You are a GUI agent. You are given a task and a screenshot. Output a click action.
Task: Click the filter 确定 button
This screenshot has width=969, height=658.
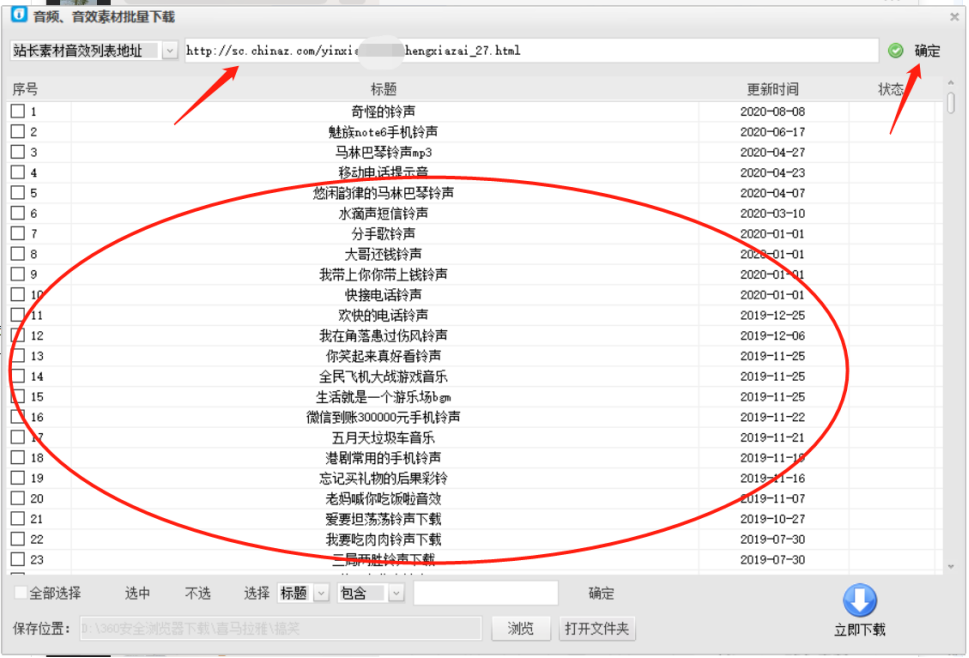click(600, 592)
